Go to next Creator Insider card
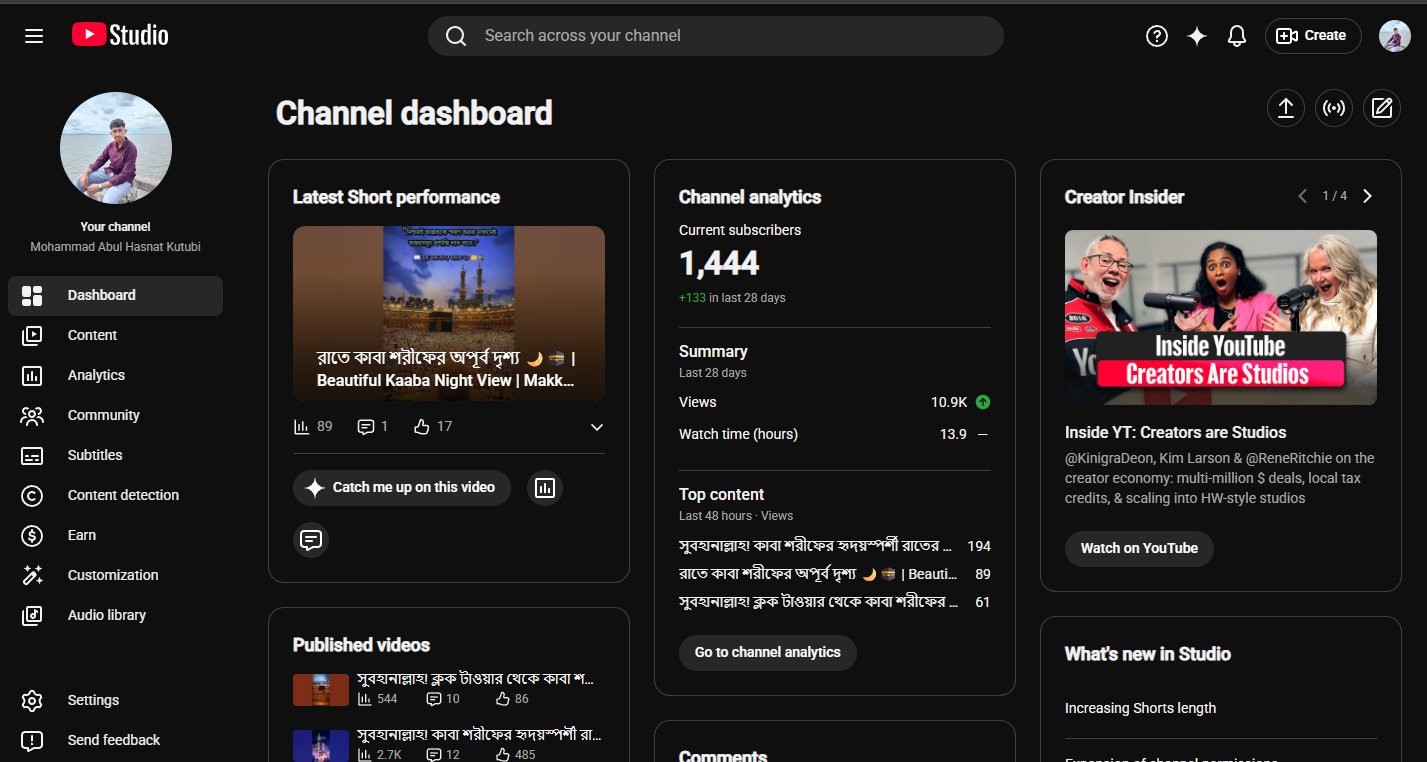1427x762 pixels. pyautogui.click(x=1368, y=196)
